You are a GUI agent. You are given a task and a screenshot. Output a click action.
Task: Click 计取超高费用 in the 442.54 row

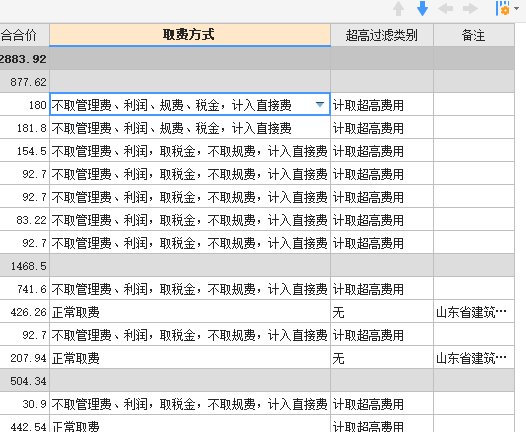tap(368, 426)
